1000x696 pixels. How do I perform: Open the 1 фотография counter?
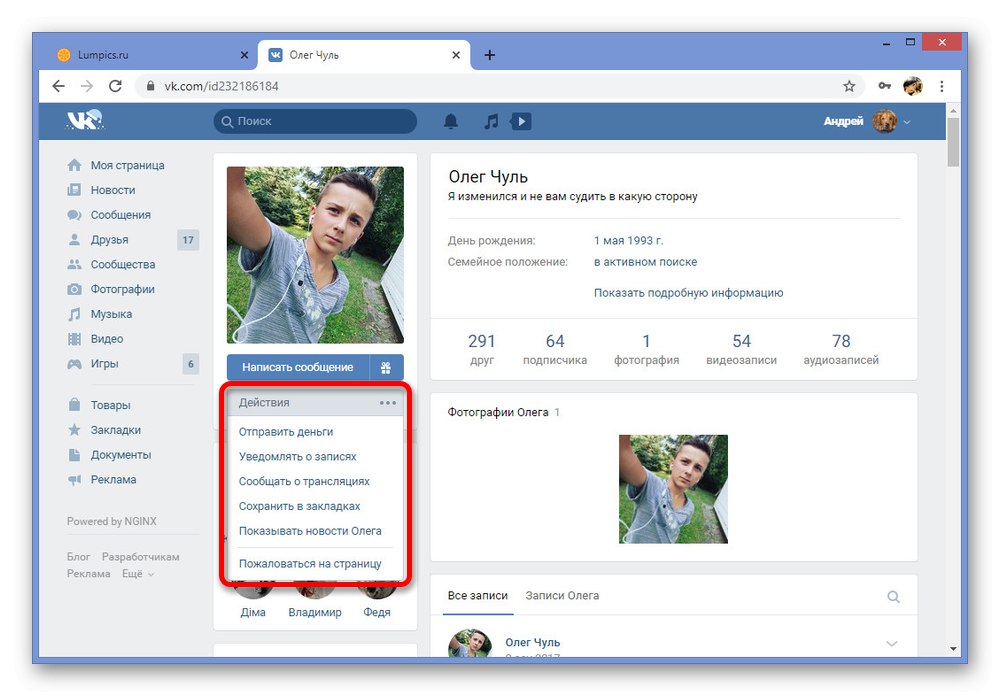646,350
